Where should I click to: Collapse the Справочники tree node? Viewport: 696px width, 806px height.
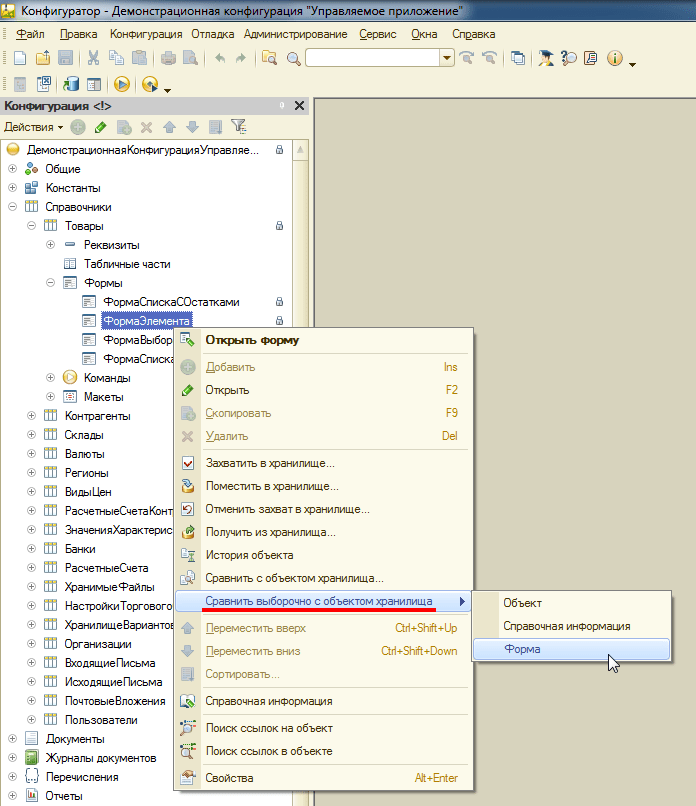[x=12, y=207]
